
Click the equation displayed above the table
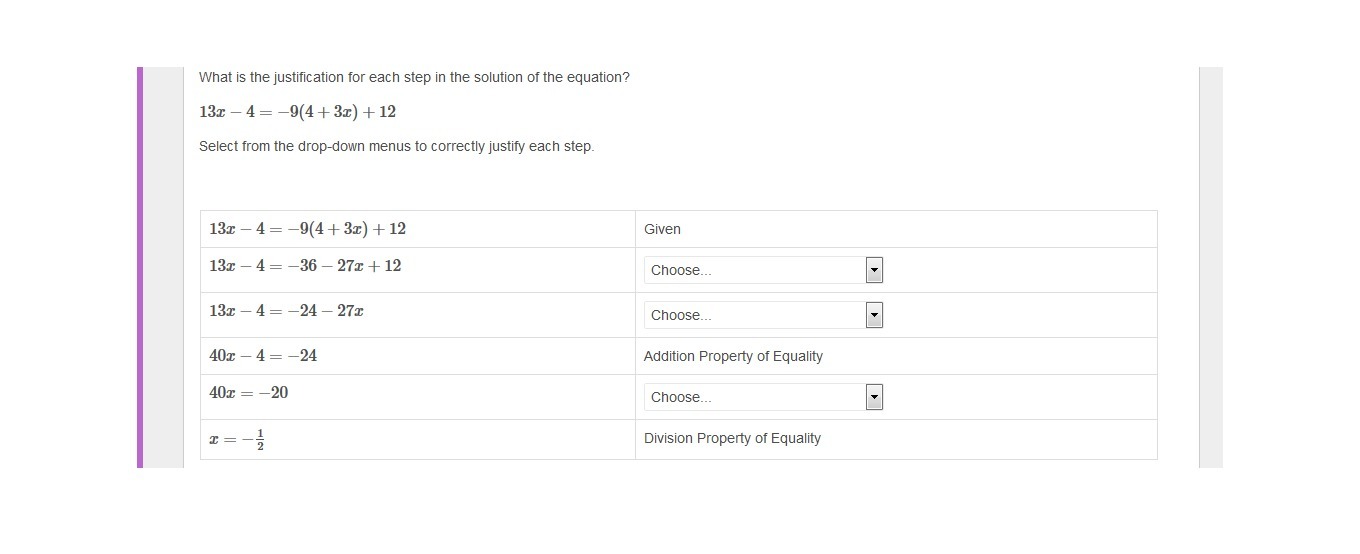[x=297, y=112]
